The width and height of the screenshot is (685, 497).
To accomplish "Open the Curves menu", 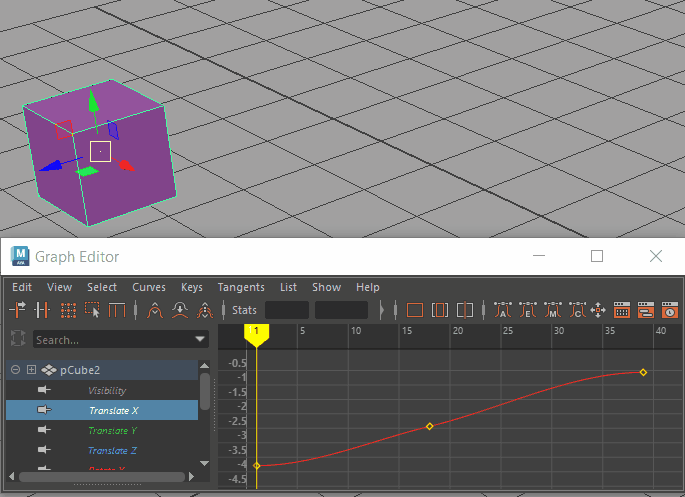I will click(x=149, y=287).
